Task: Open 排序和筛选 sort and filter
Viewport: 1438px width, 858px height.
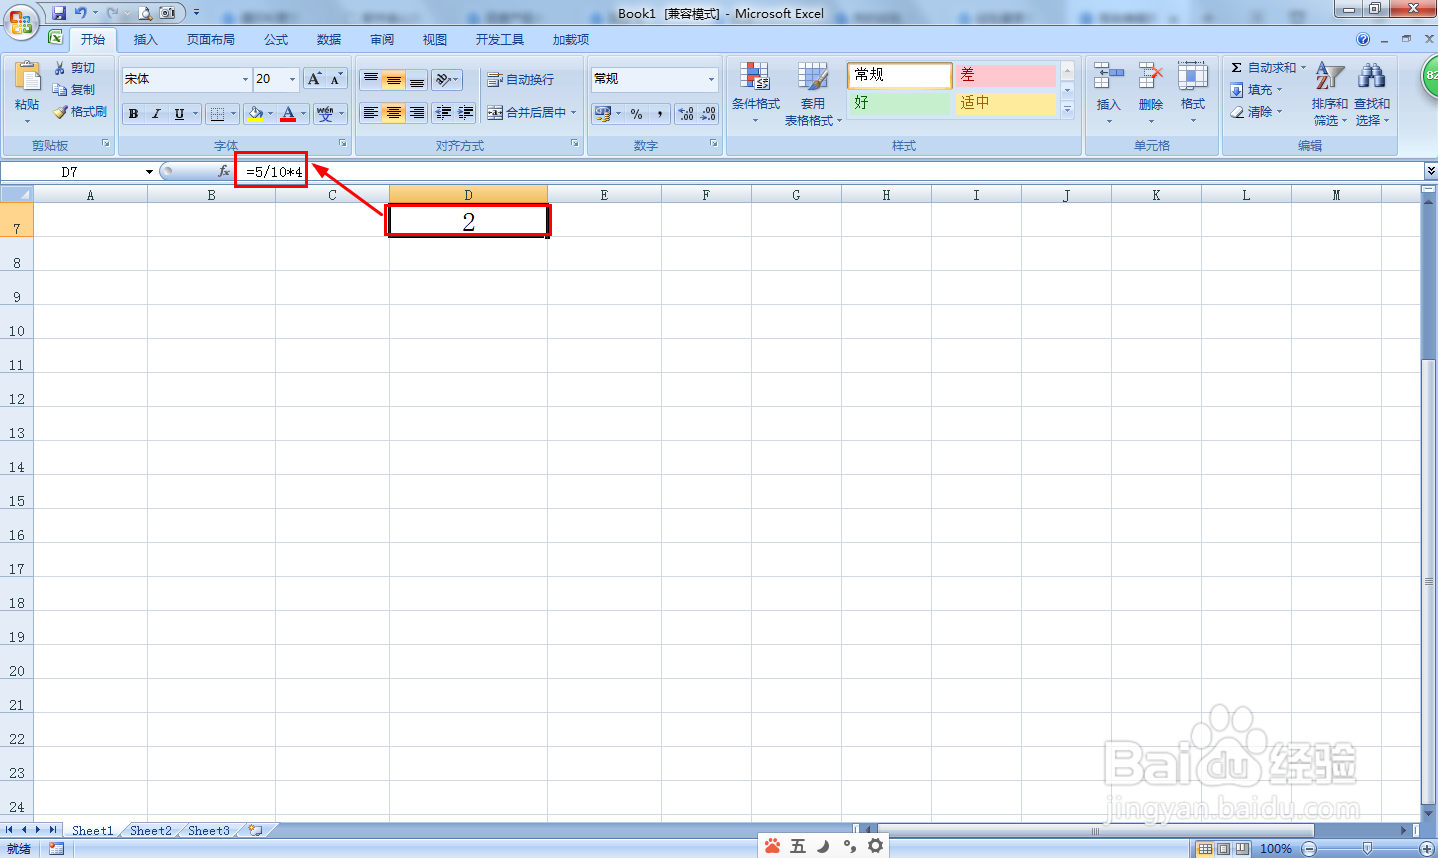Action: (x=1329, y=92)
